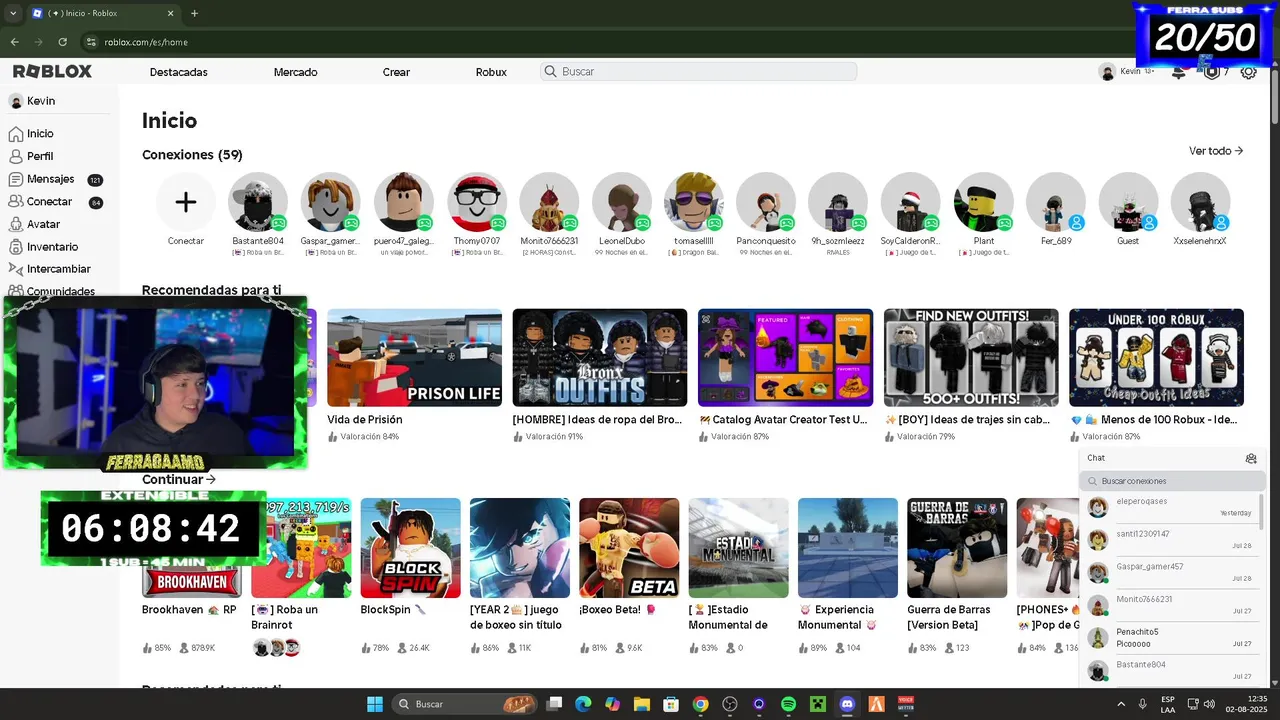
Task: Open the notifications bell icon
Action: pyautogui.click(x=1178, y=72)
